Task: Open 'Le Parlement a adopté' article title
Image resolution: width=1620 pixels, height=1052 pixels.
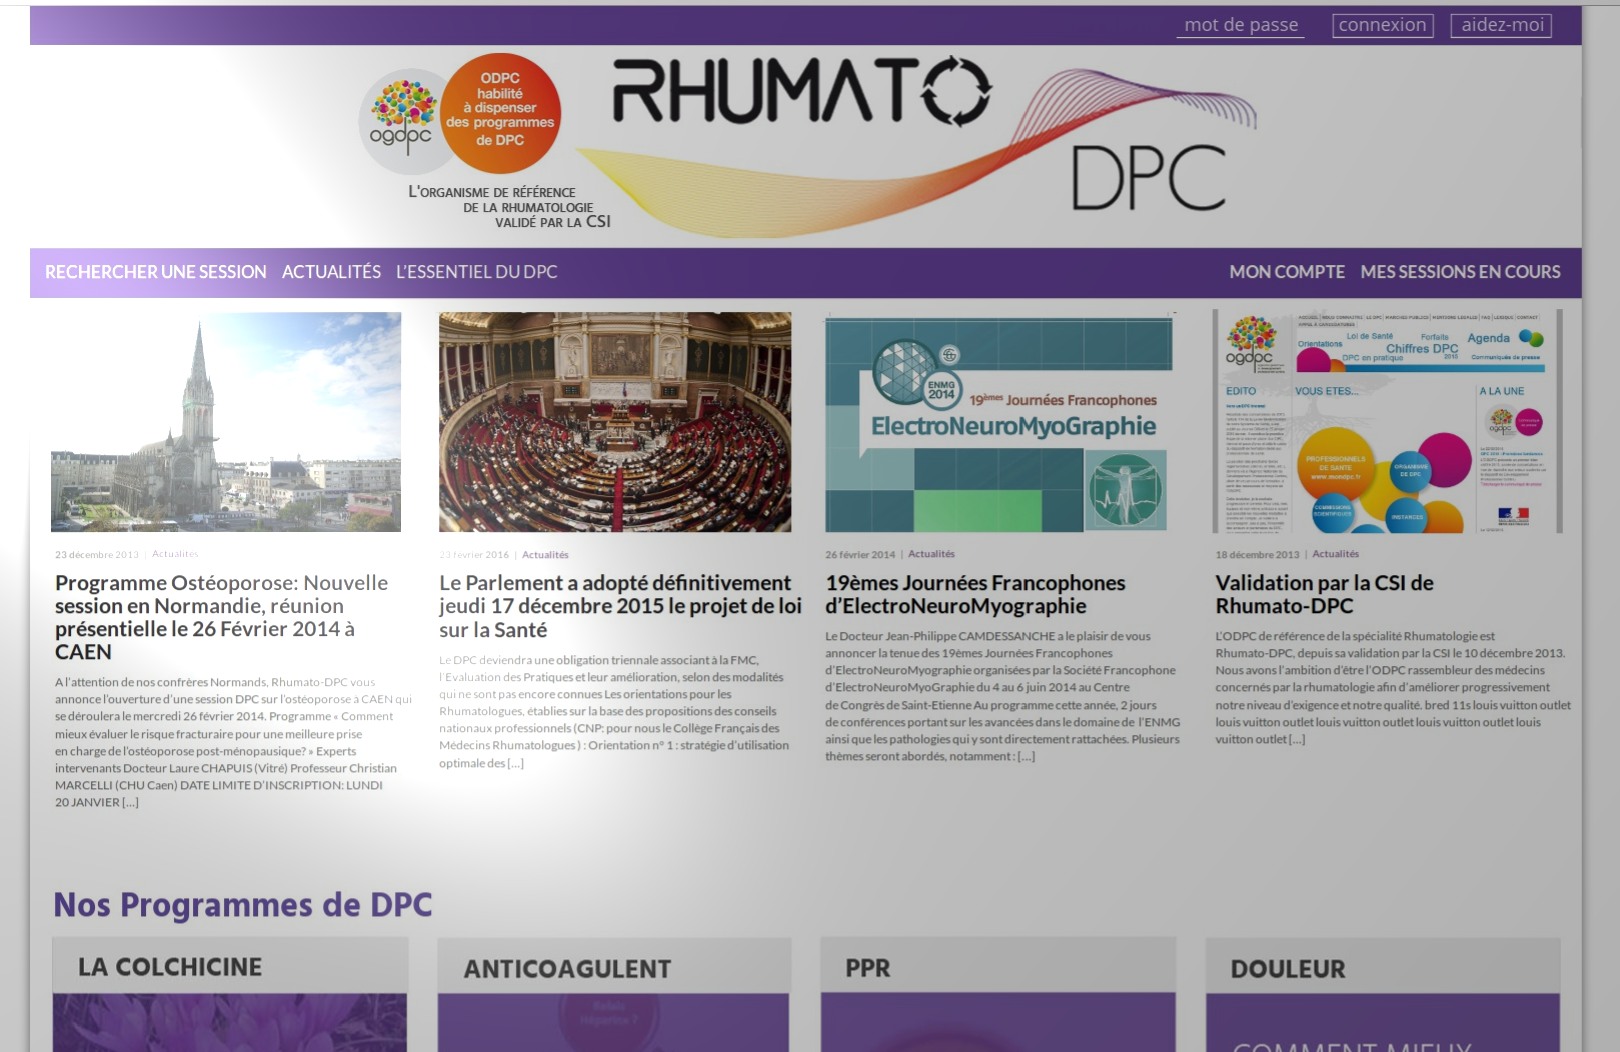Action: click(x=620, y=606)
